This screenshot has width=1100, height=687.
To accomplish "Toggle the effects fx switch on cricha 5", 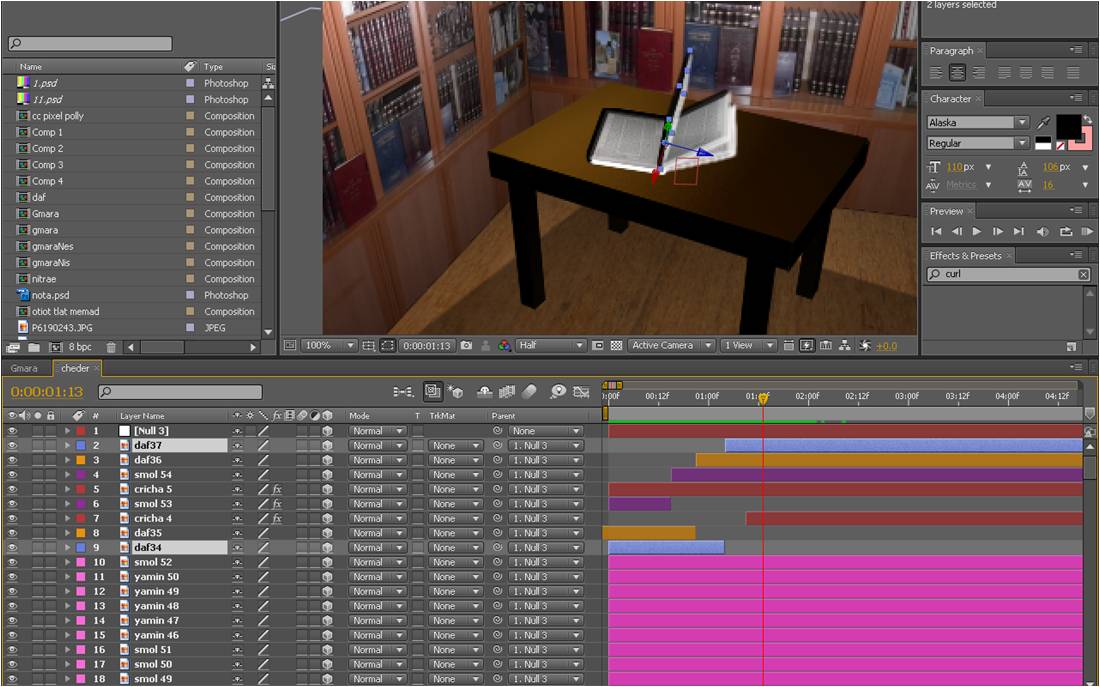I will (x=277, y=490).
